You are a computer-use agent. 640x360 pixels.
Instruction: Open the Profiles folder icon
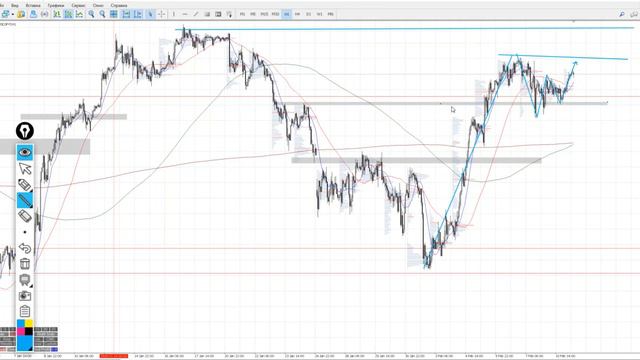click(x=21, y=14)
